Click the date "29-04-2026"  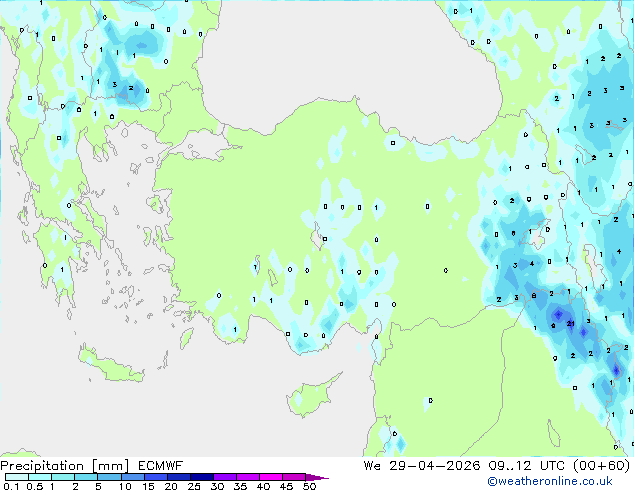pos(435,466)
